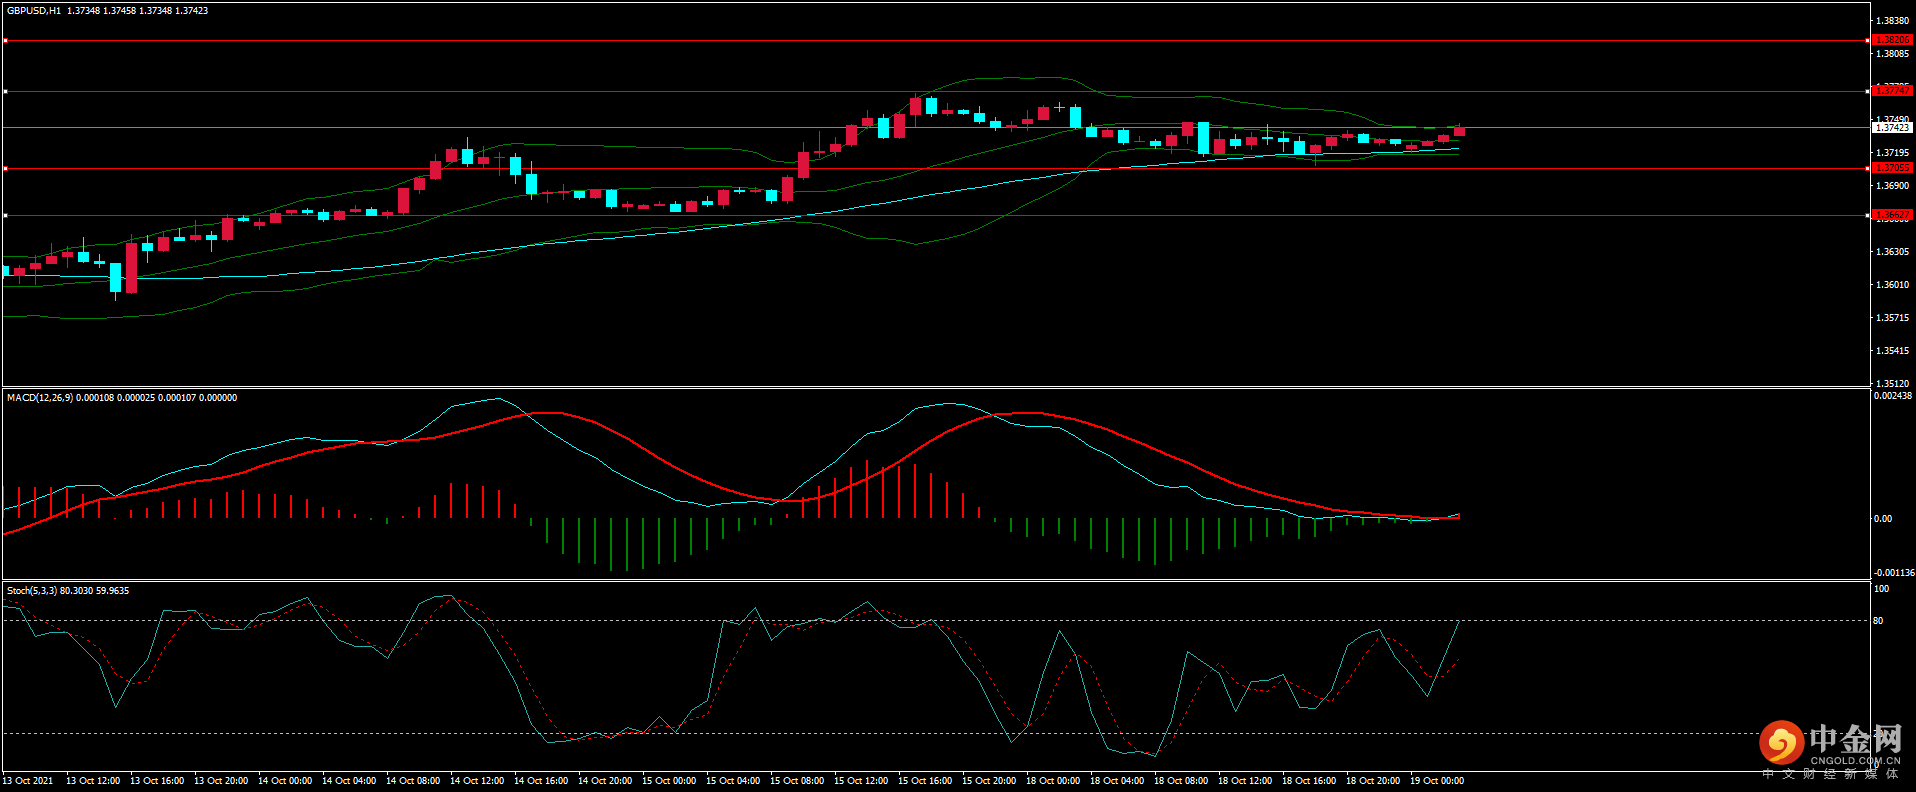Click the latest red candle at chart's right edge

click(1460, 131)
